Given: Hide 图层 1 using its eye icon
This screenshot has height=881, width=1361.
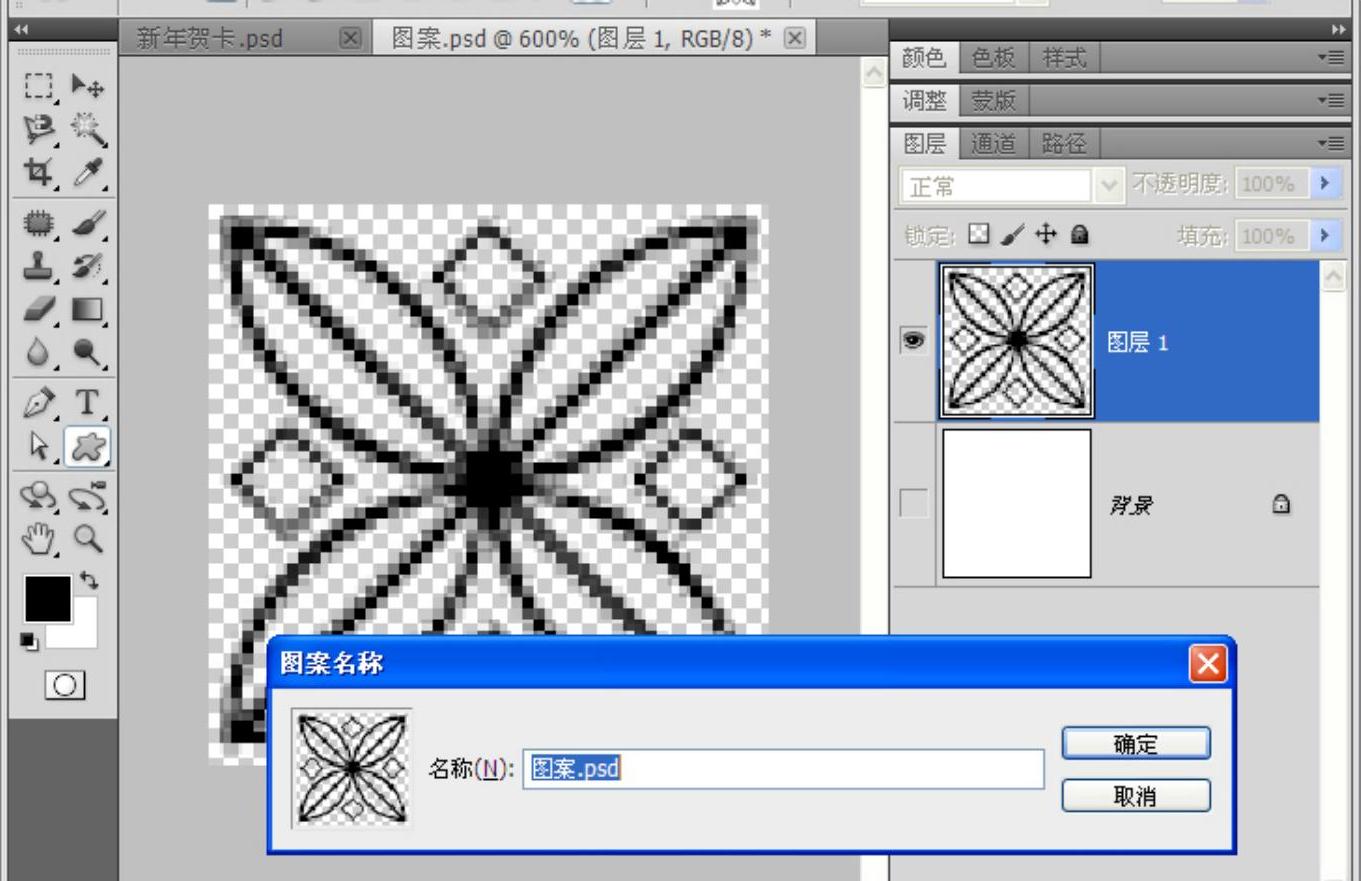Looking at the screenshot, I should coord(913,341).
